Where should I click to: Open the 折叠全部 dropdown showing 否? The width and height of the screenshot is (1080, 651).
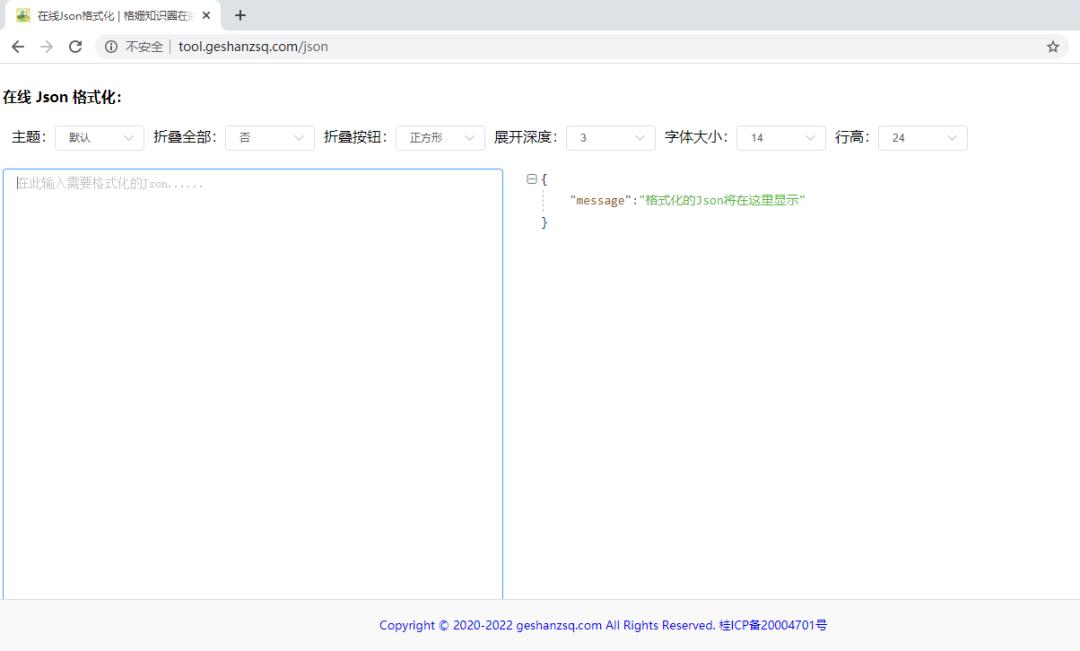point(269,137)
